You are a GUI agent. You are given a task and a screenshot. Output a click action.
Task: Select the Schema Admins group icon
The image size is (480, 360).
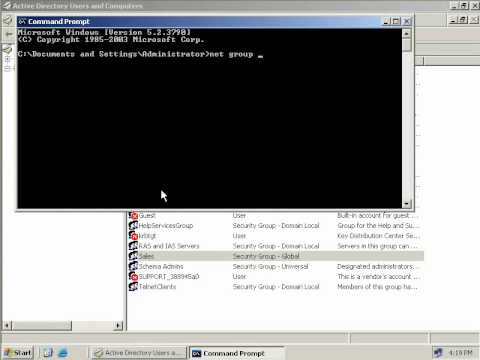point(133,266)
